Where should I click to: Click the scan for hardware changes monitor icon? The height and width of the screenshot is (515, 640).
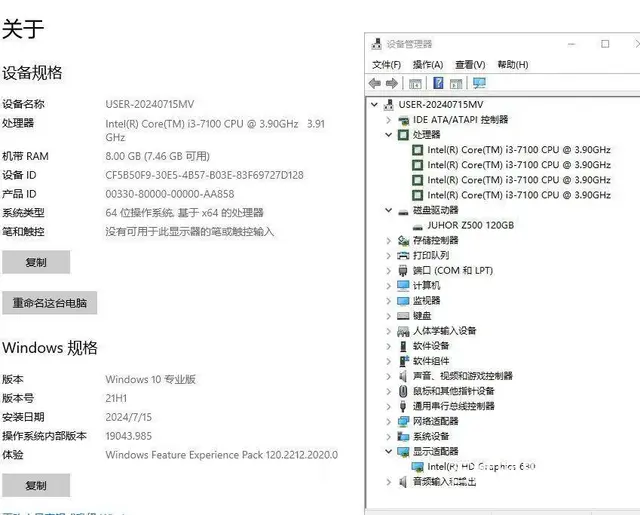click(479, 83)
